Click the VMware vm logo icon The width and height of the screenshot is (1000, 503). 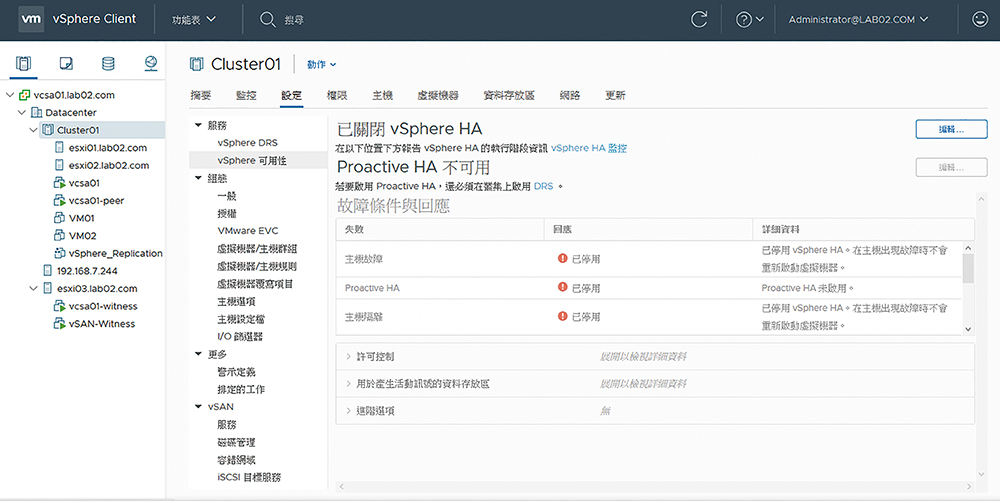(x=31, y=19)
